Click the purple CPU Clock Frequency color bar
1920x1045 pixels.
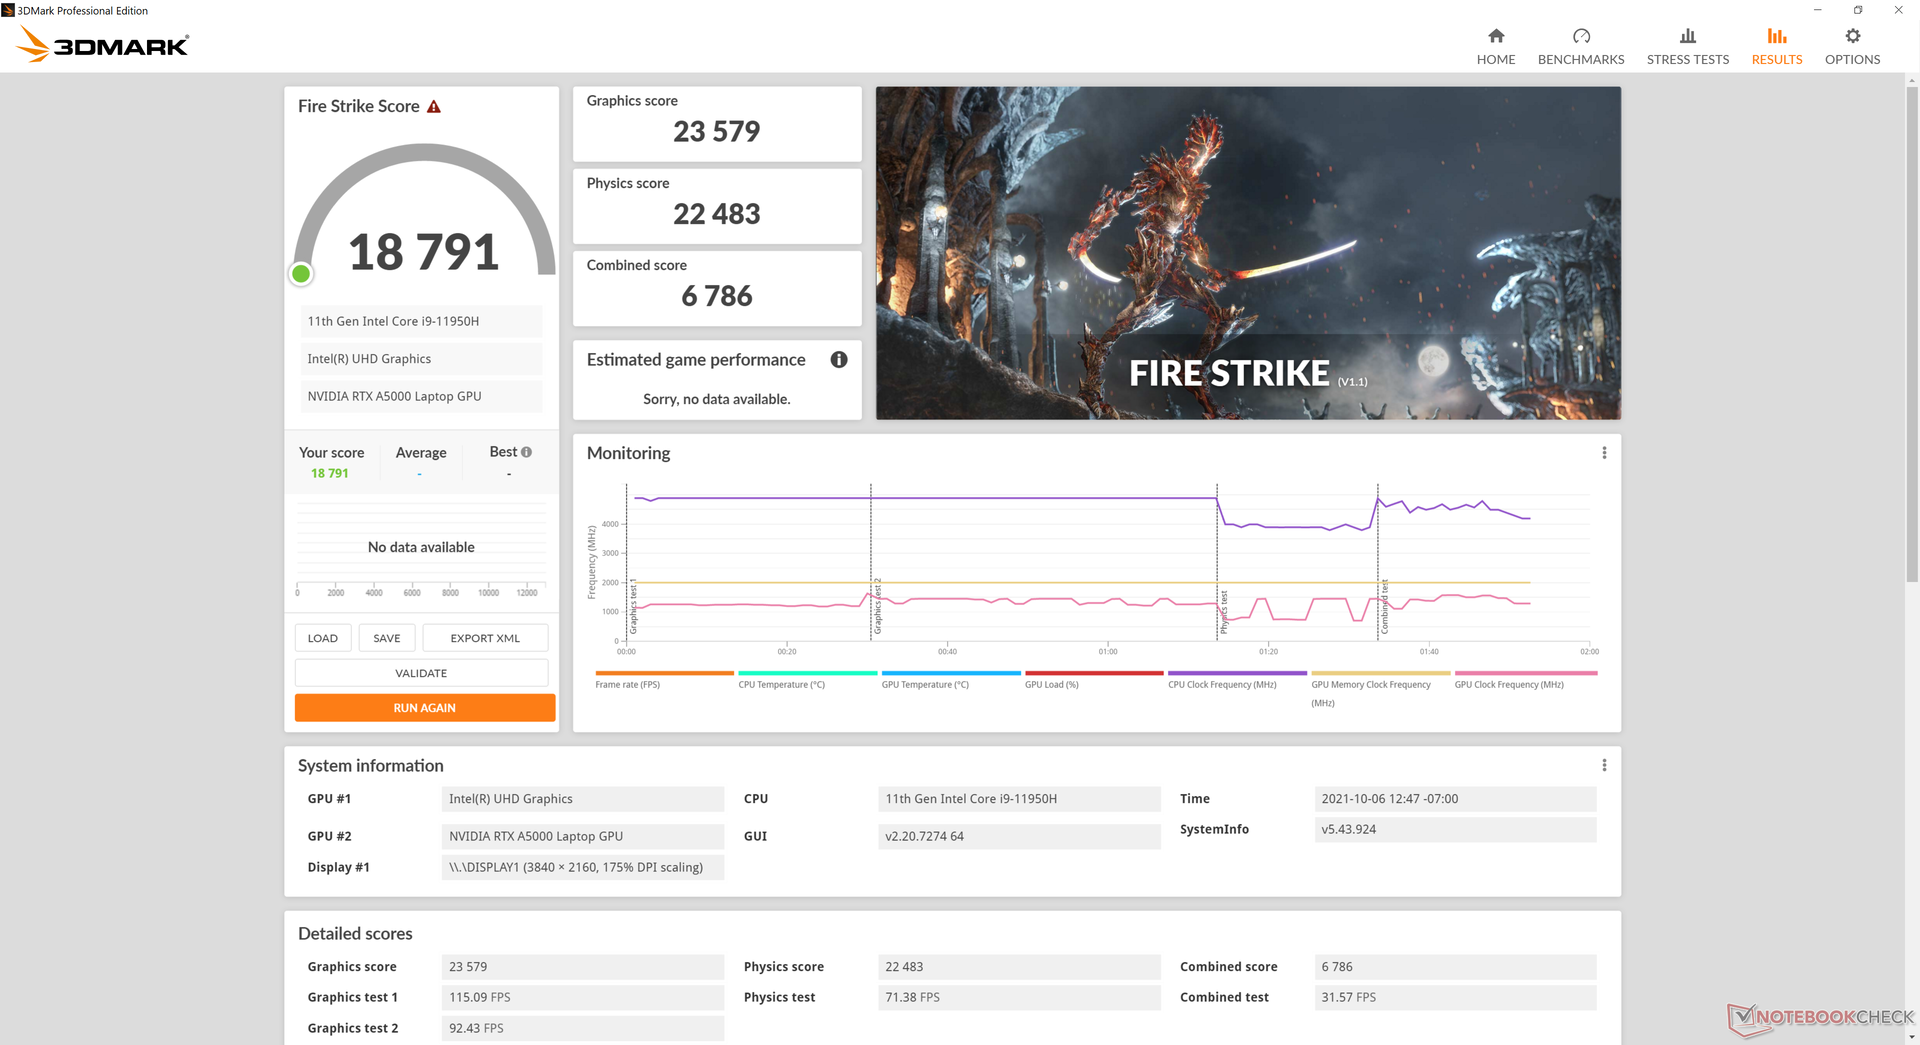pyautogui.click(x=1237, y=673)
